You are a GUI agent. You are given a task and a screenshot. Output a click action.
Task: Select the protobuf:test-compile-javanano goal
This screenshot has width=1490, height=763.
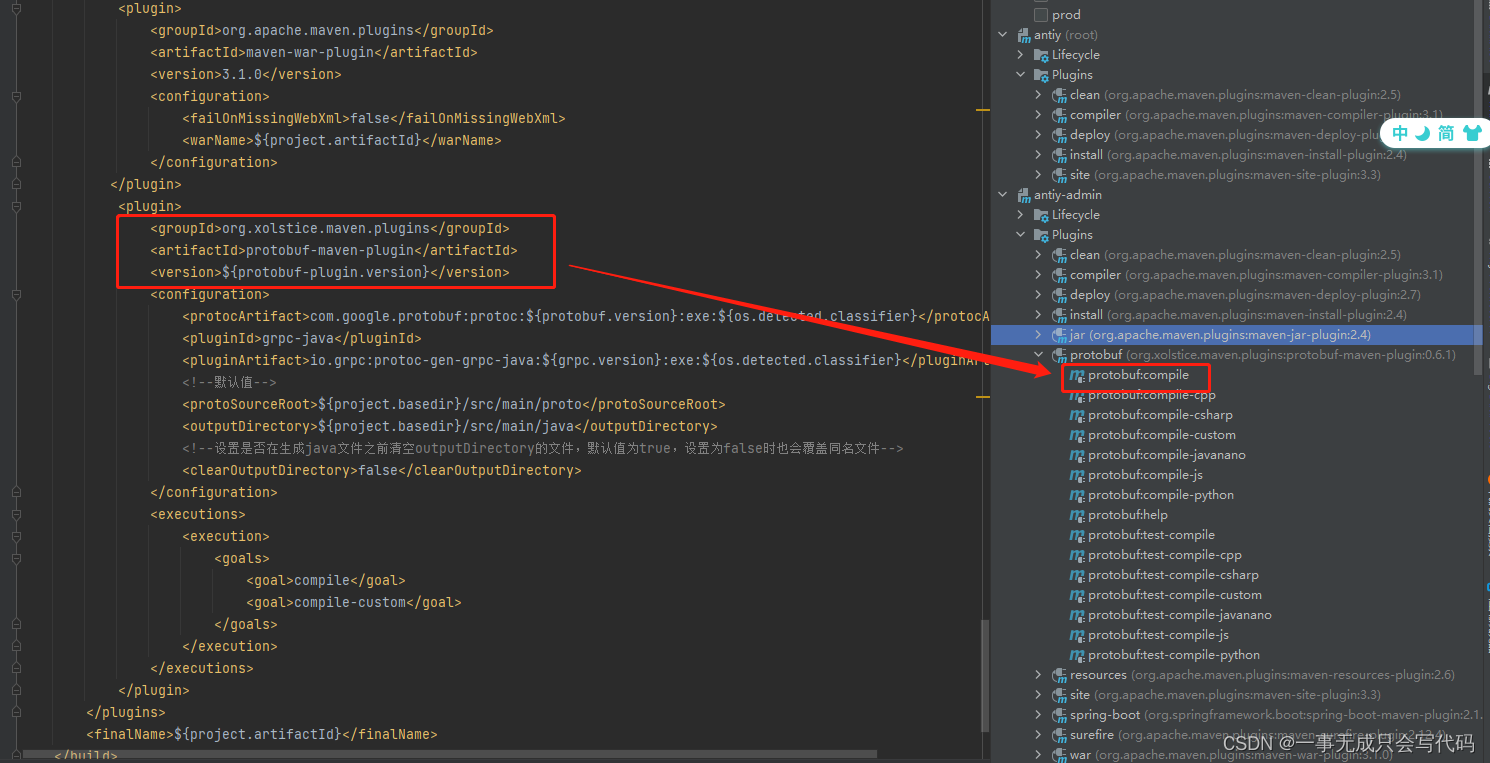click(x=1180, y=615)
